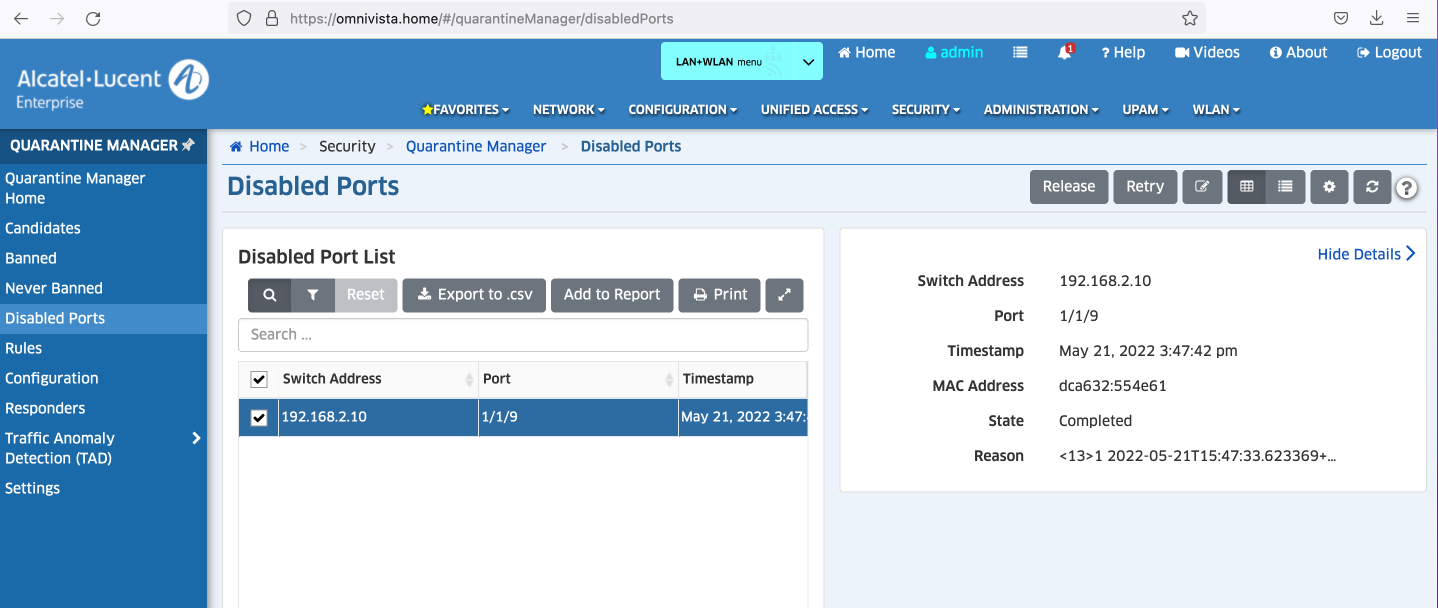1438x608 pixels.
Task: Select Candidates in the sidebar
Action: pos(43,228)
